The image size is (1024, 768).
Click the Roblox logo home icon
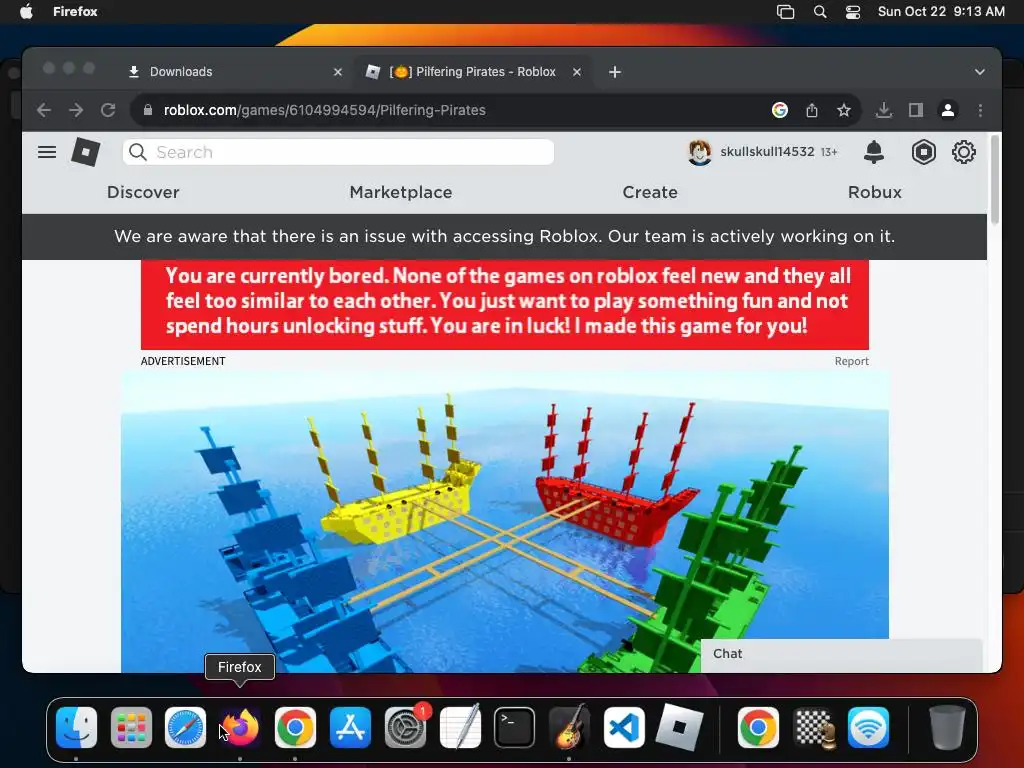tap(86, 152)
